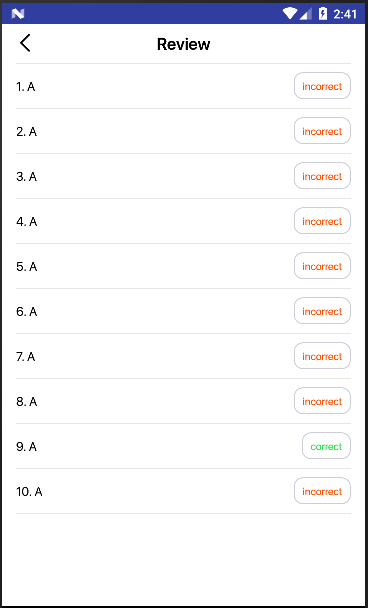Click the 9. A answer text

tap(26, 447)
